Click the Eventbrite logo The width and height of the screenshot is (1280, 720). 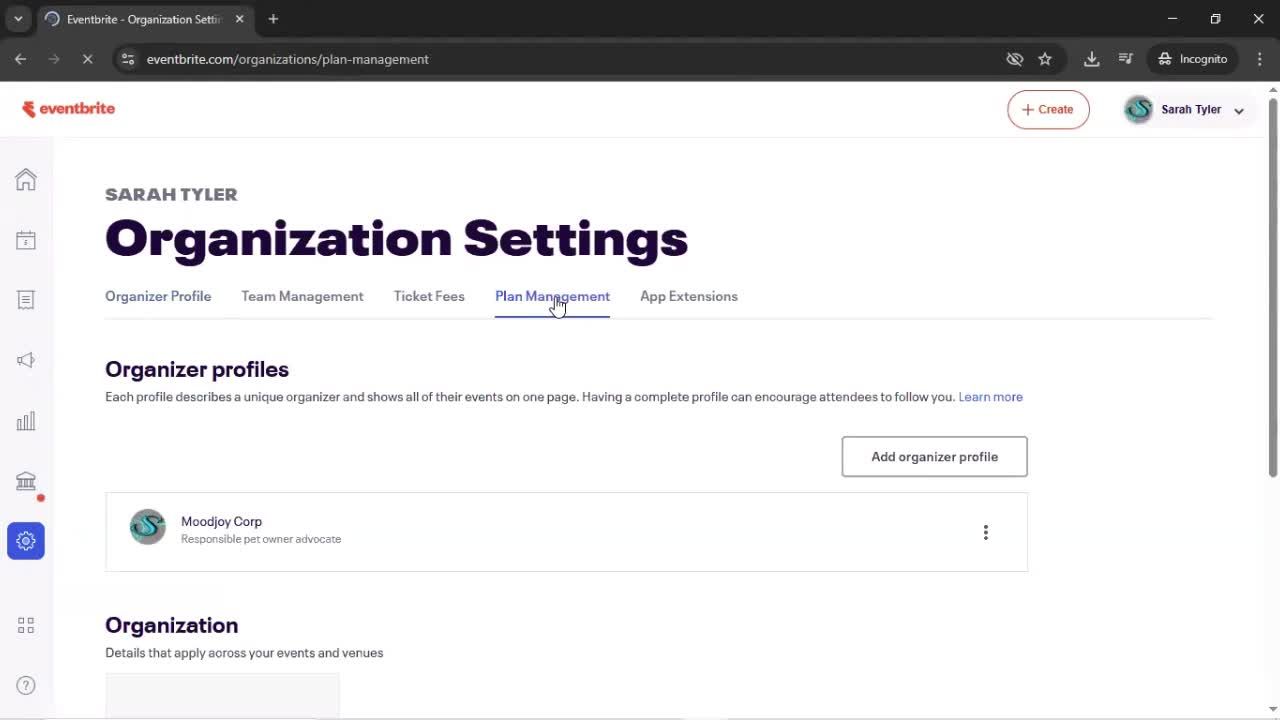(x=68, y=109)
